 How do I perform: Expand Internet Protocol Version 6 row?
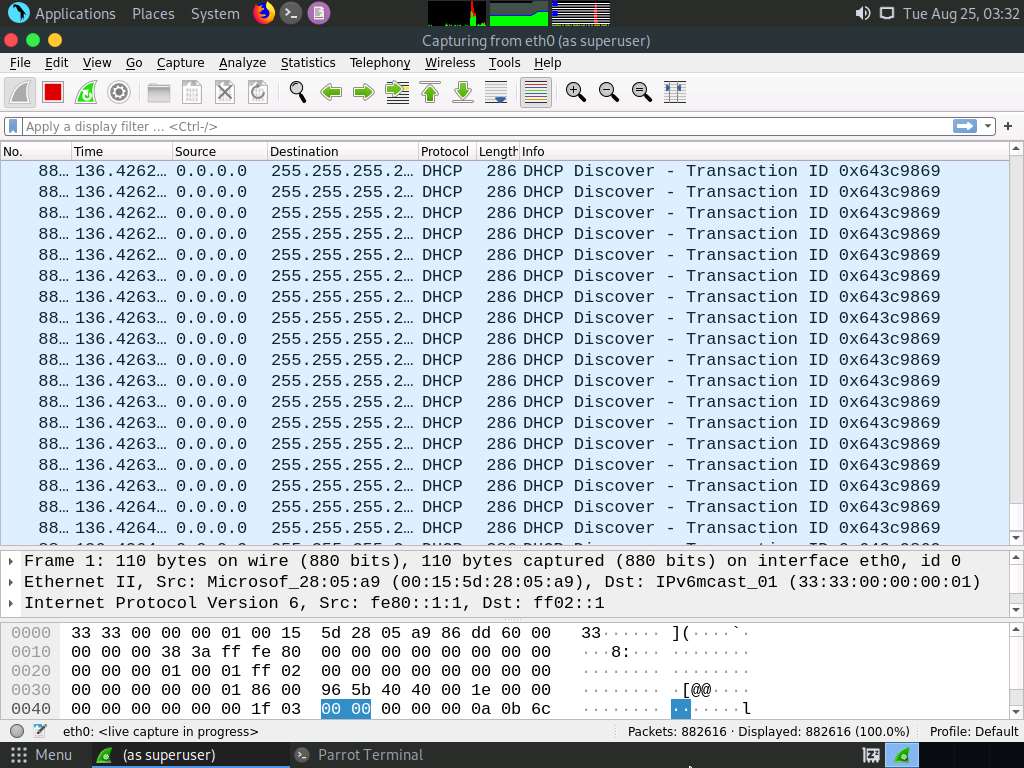point(11,603)
